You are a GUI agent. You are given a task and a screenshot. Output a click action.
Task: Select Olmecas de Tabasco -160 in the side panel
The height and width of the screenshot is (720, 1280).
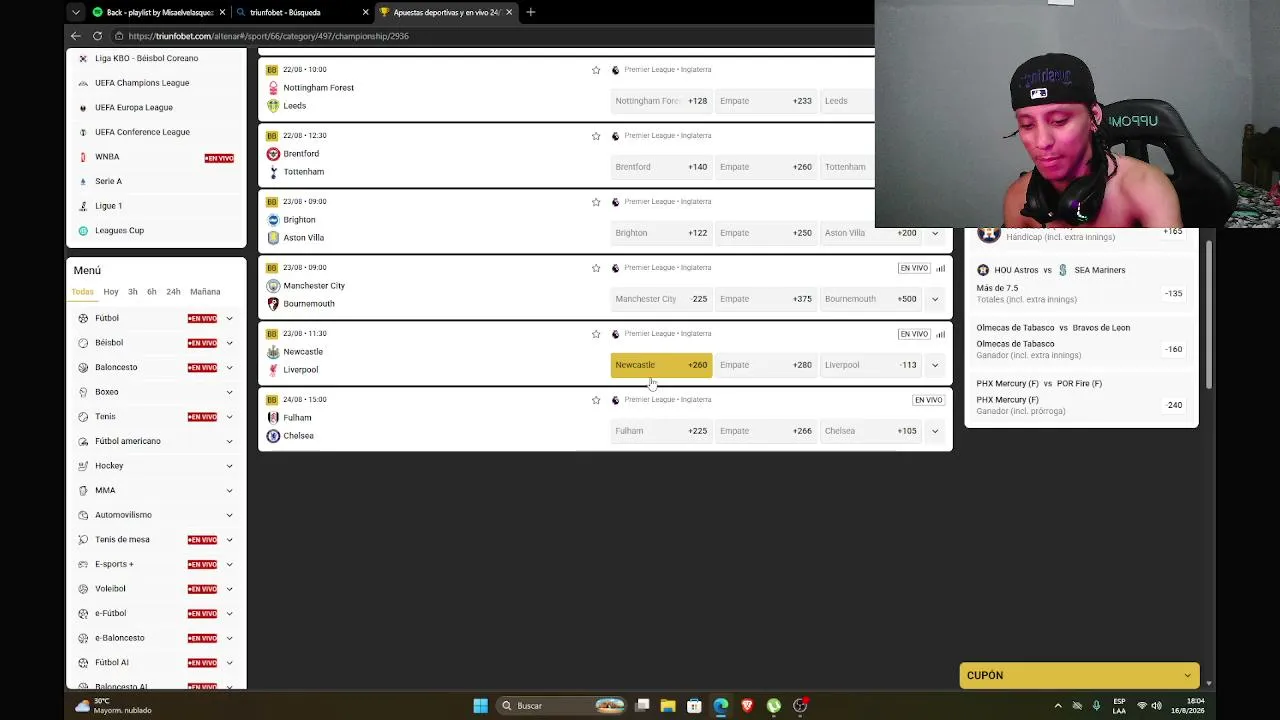pos(1173,349)
